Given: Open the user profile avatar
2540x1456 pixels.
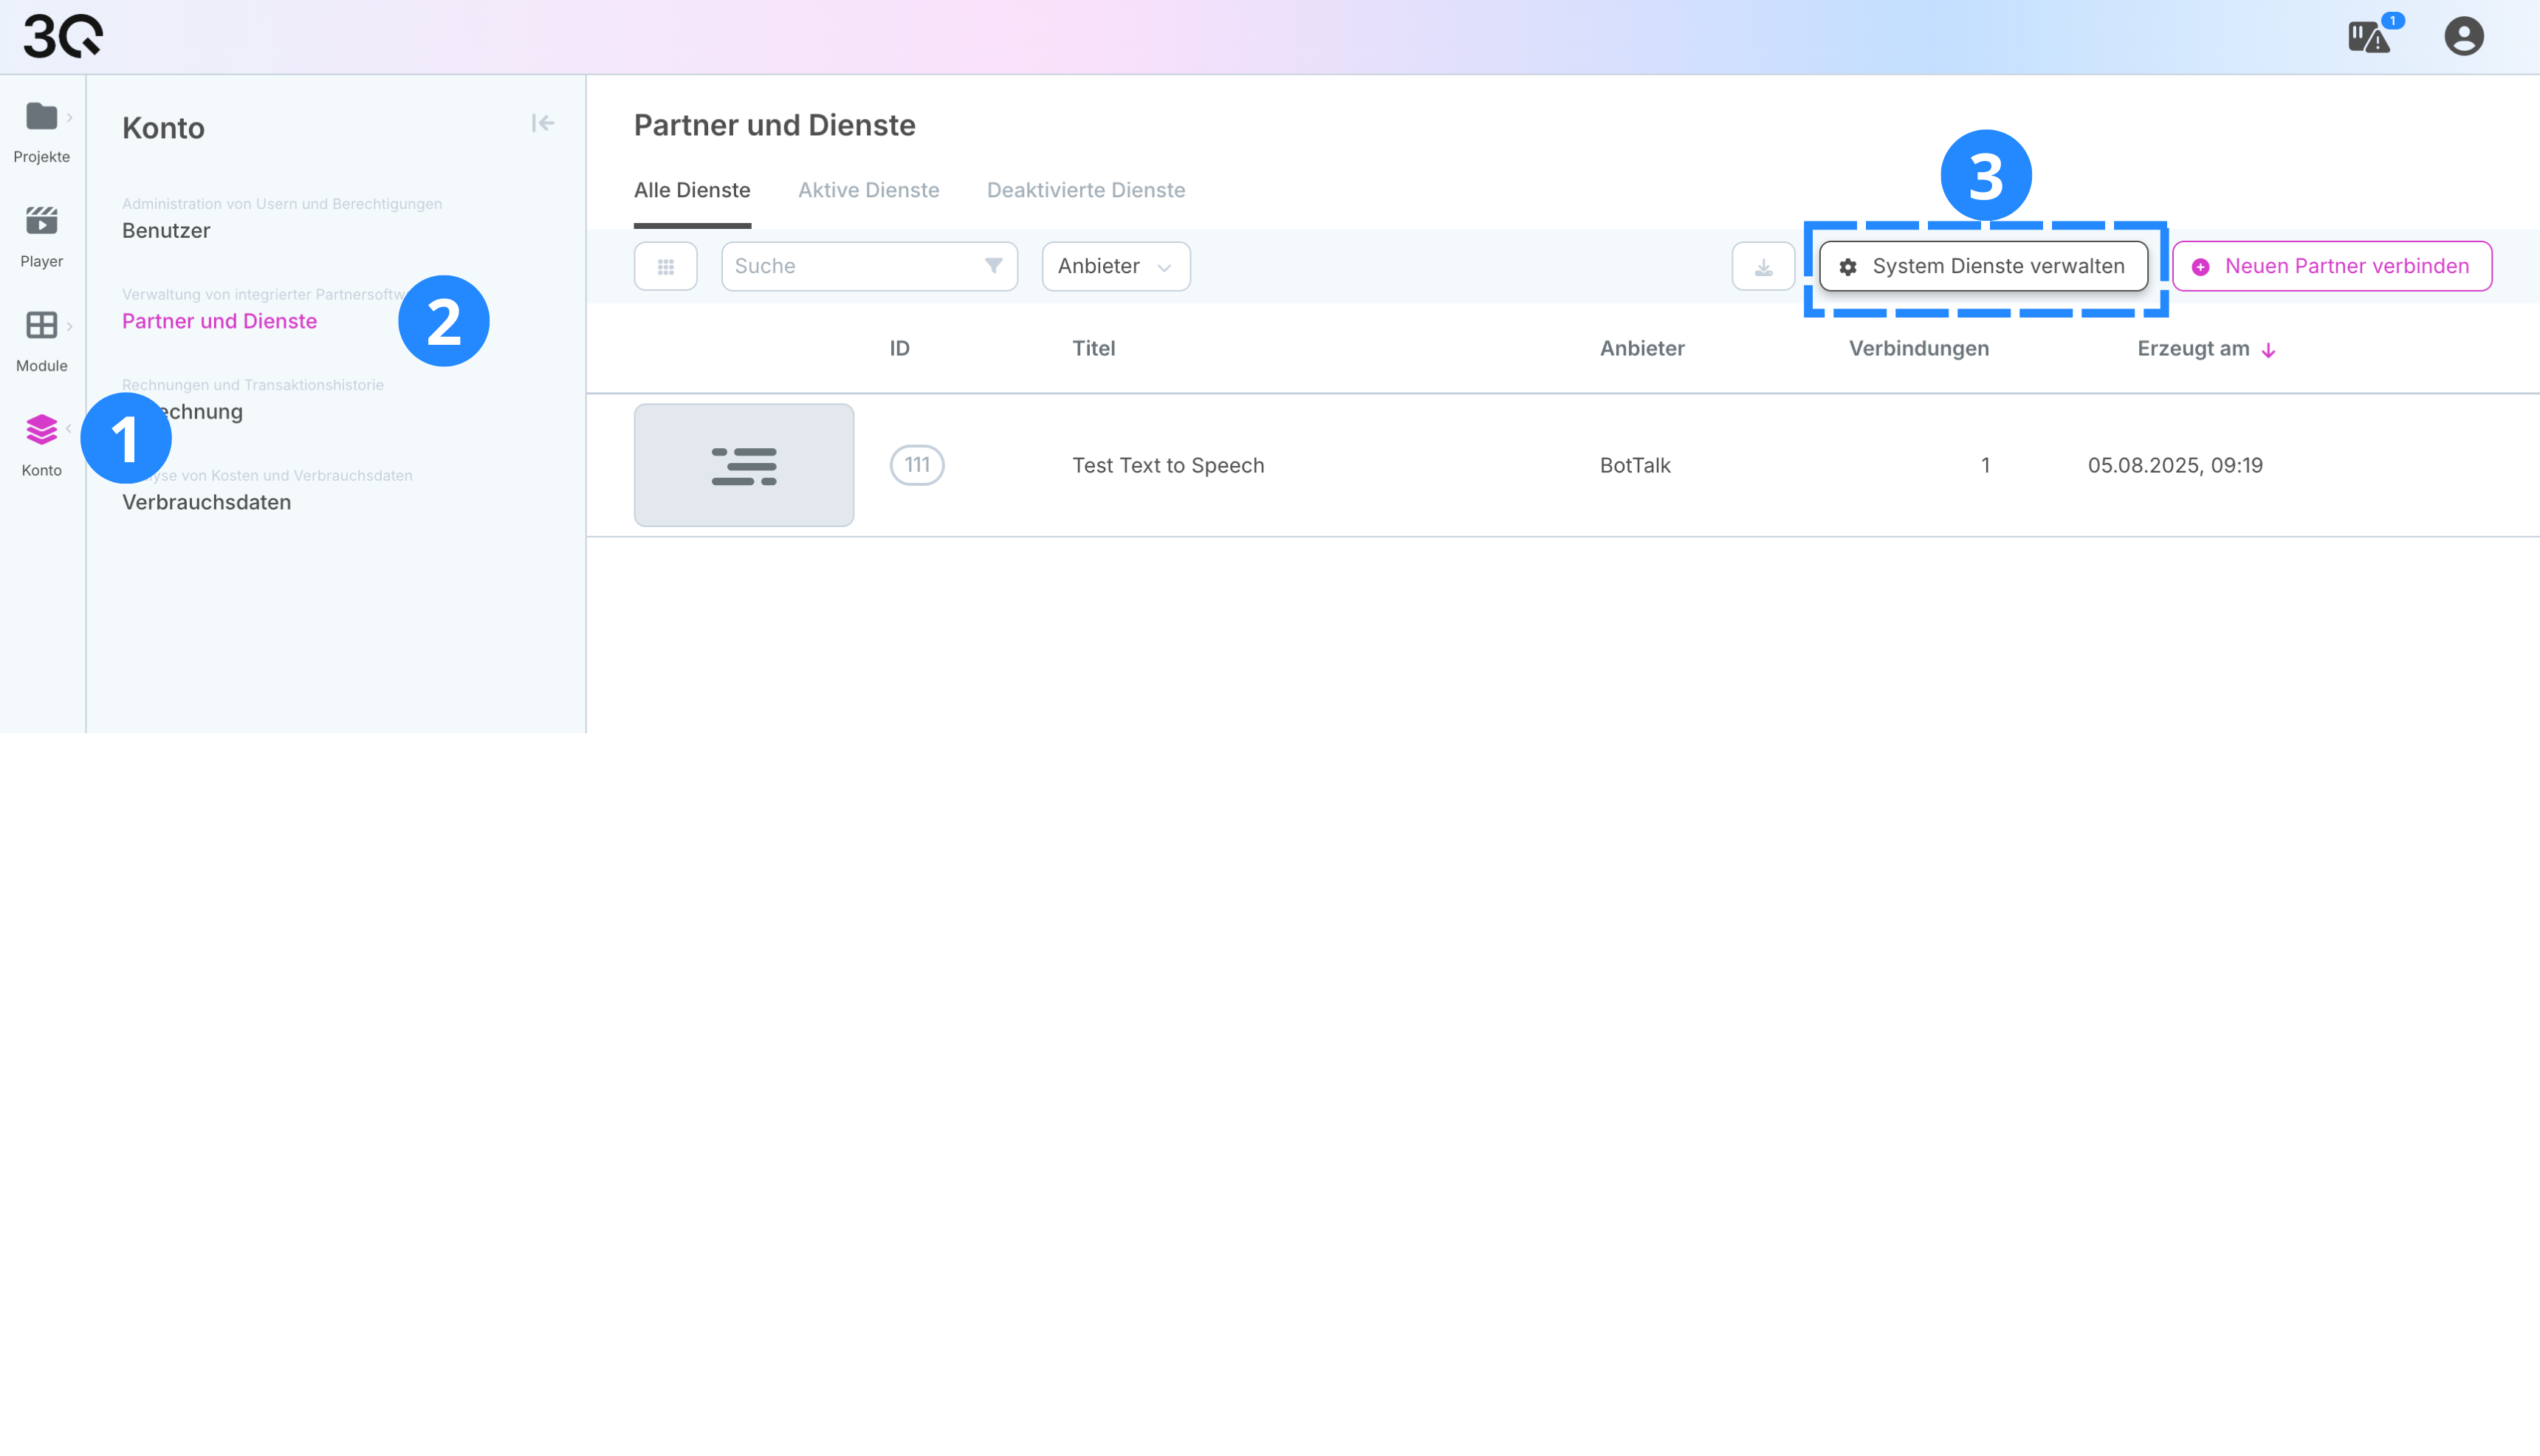Looking at the screenshot, I should (x=2463, y=37).
